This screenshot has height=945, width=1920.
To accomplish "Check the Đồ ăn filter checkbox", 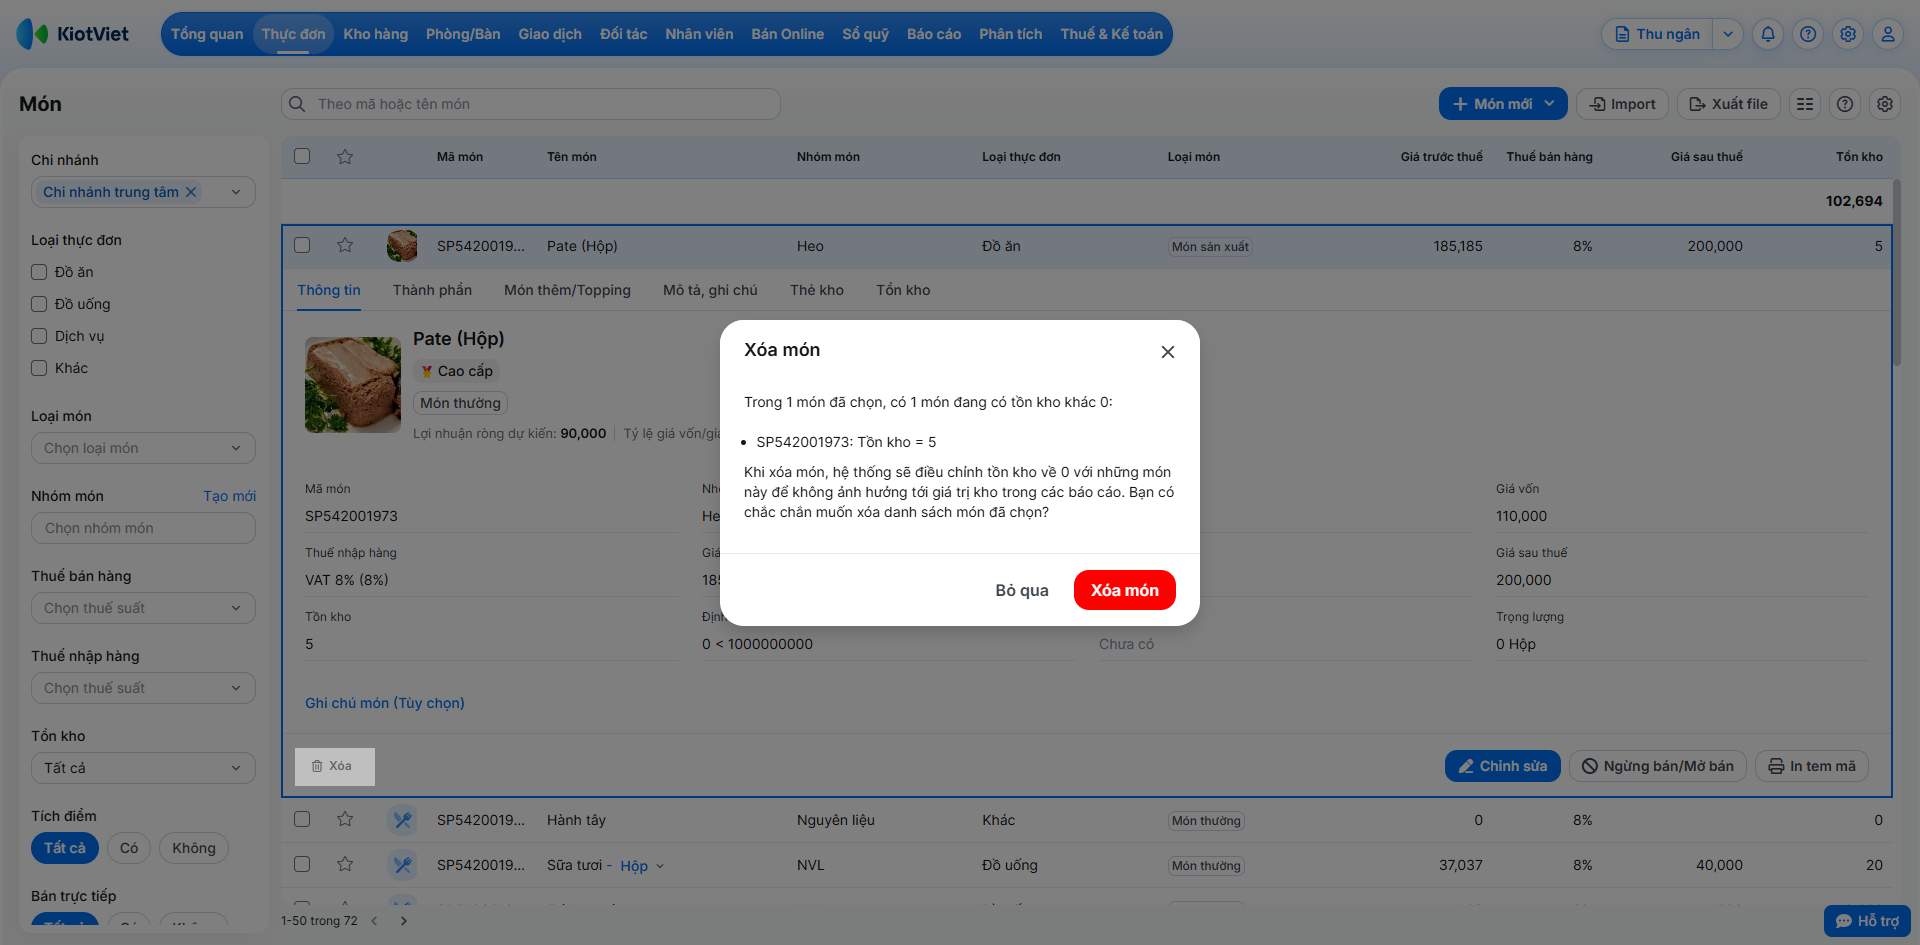I will tap(39, 272).
